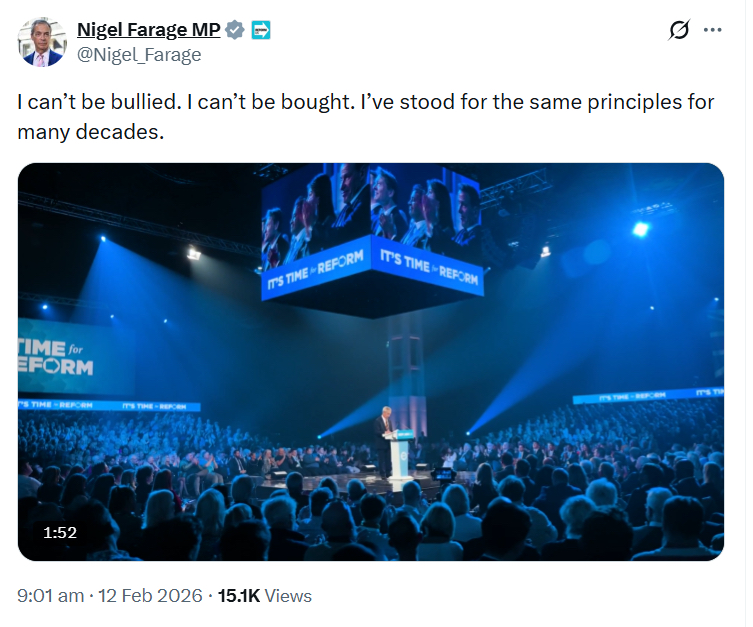
Task: Click the Nigel Farage MP display name
Action: [x=148, y=30]
